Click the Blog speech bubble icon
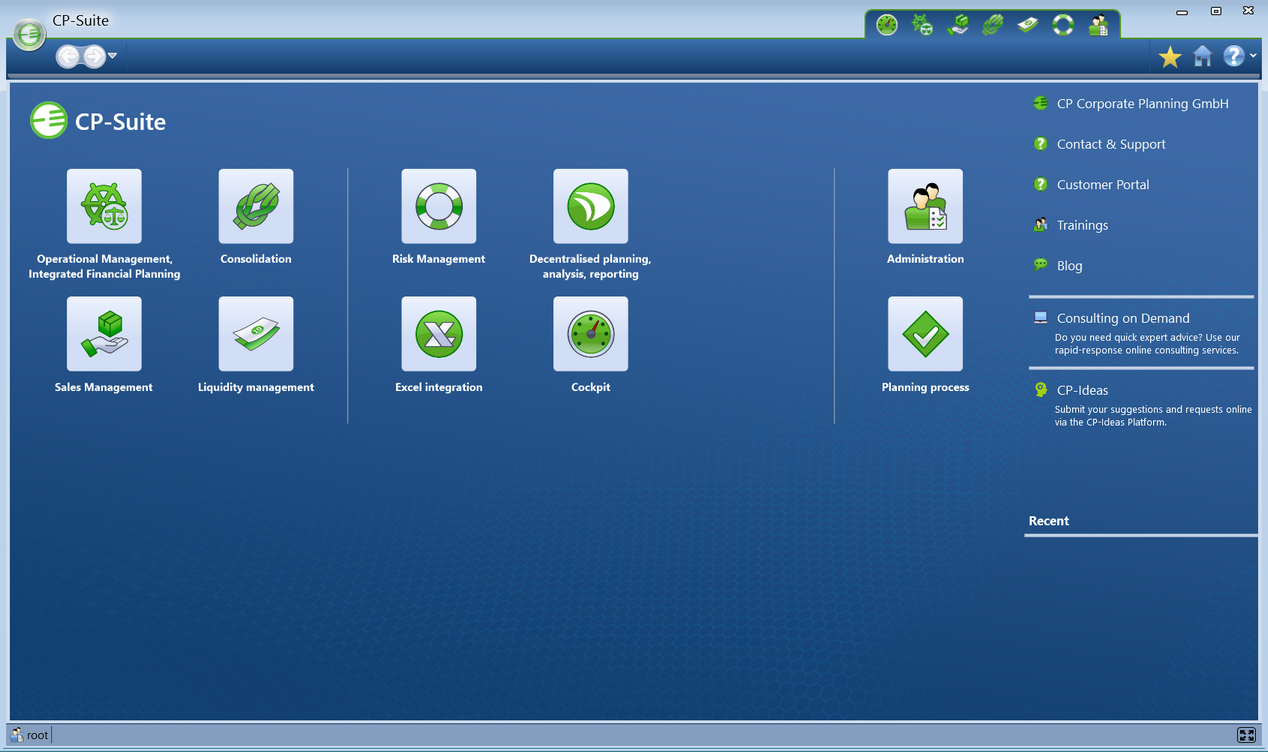 tap(1040, 265)
